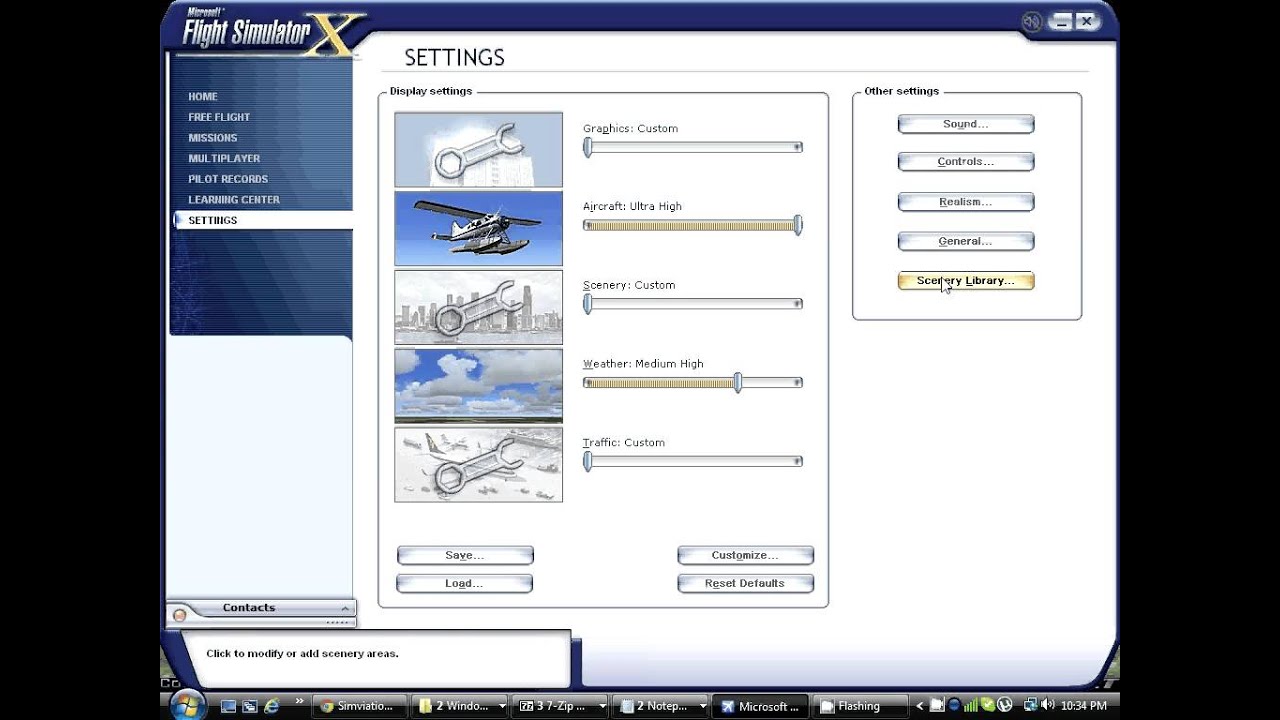Screen dimensions: 1280x720
Task: Click the Graphics wrench thumbnail
Action: pos(478,150)
